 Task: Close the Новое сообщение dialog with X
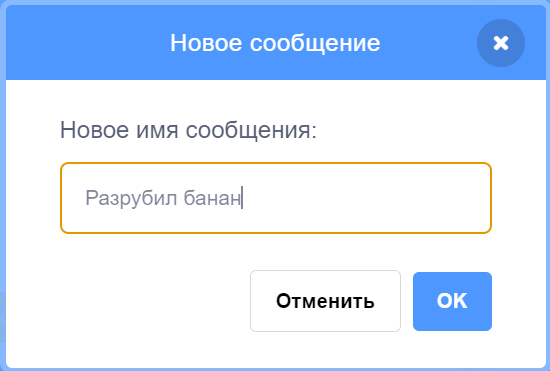(501, 43)
